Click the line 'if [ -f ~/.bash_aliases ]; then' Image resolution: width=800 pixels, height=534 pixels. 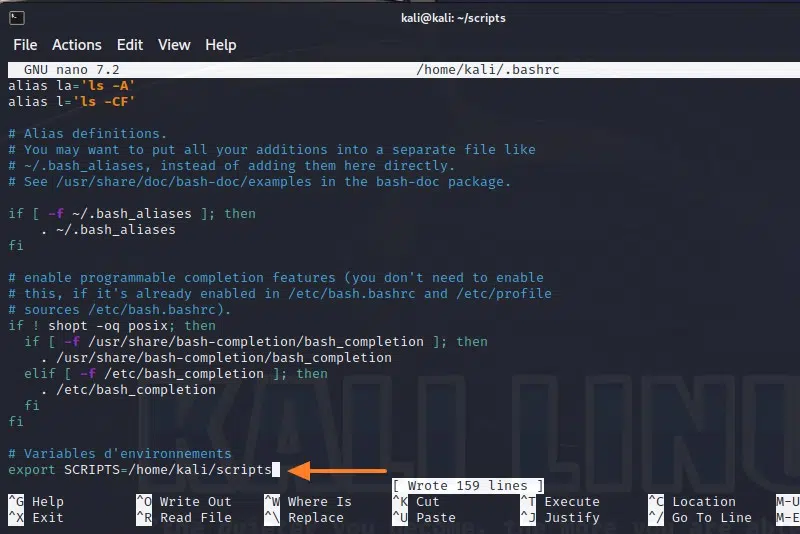click(132, 214)
